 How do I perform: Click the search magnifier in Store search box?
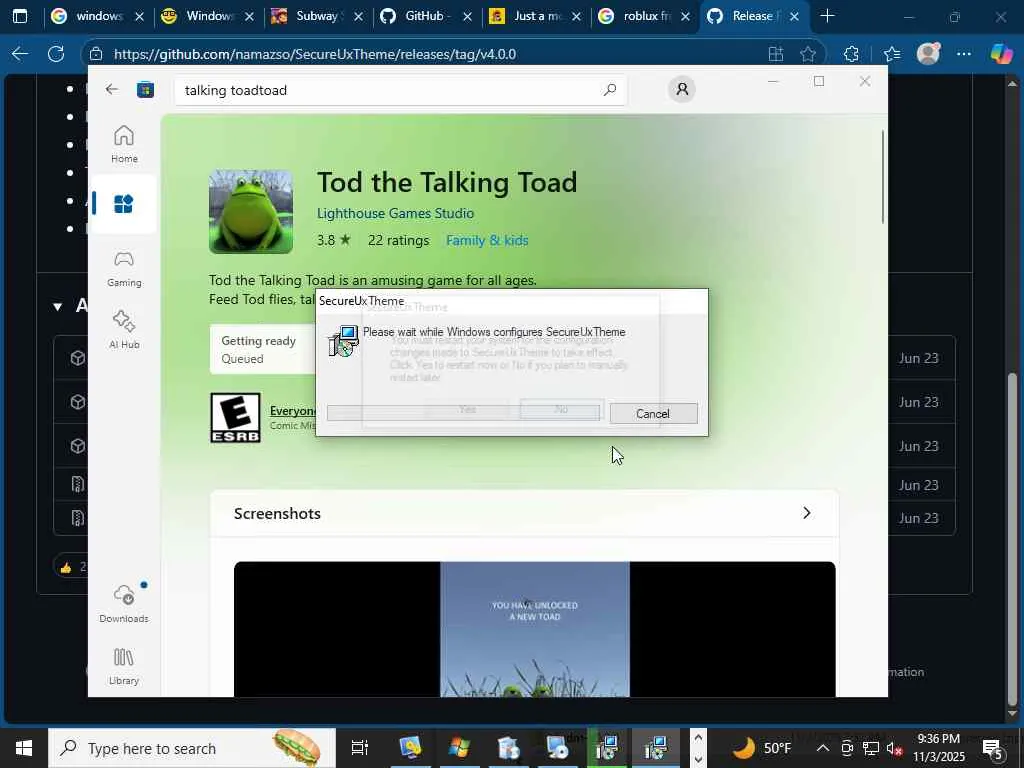point(609,89)
